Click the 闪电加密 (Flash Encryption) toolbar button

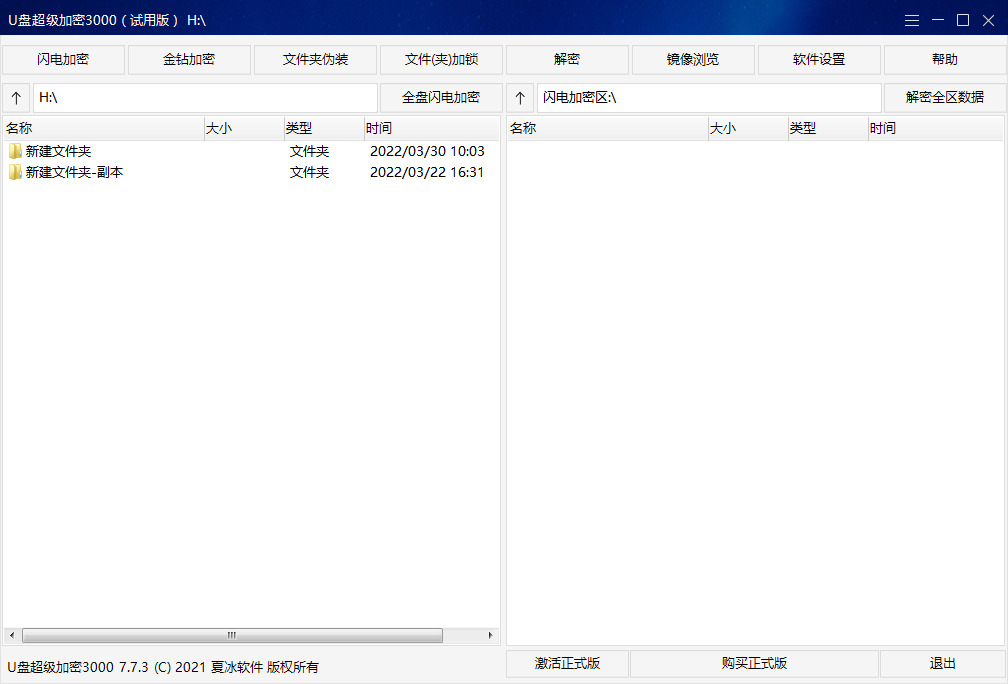click(62, 59)
